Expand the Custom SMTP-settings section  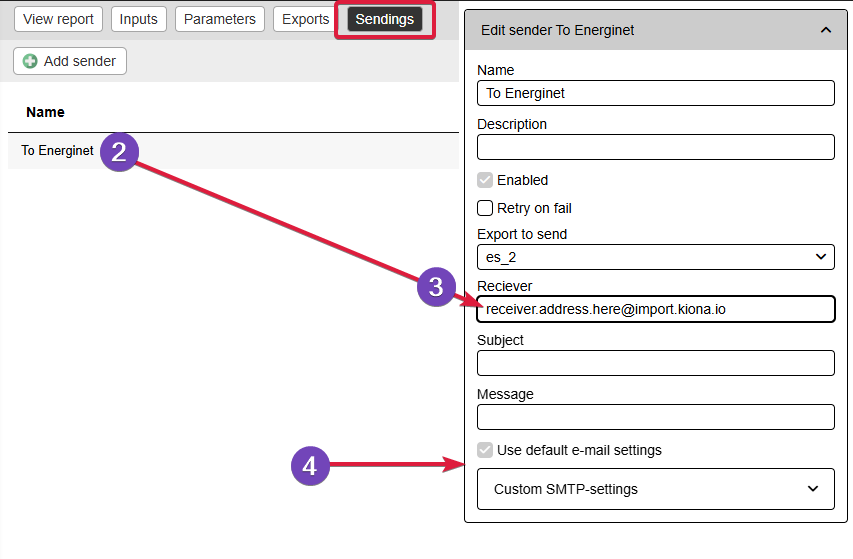(x=656, y=489)
